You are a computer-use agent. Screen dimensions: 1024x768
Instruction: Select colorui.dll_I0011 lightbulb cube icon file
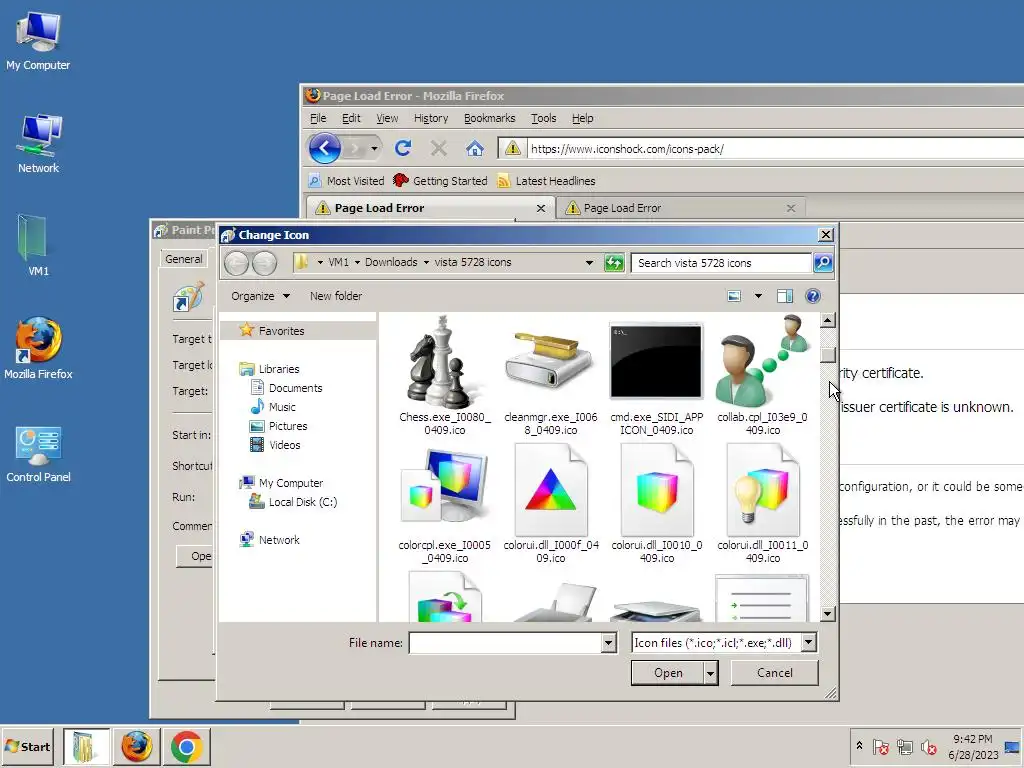pos(762,504)
